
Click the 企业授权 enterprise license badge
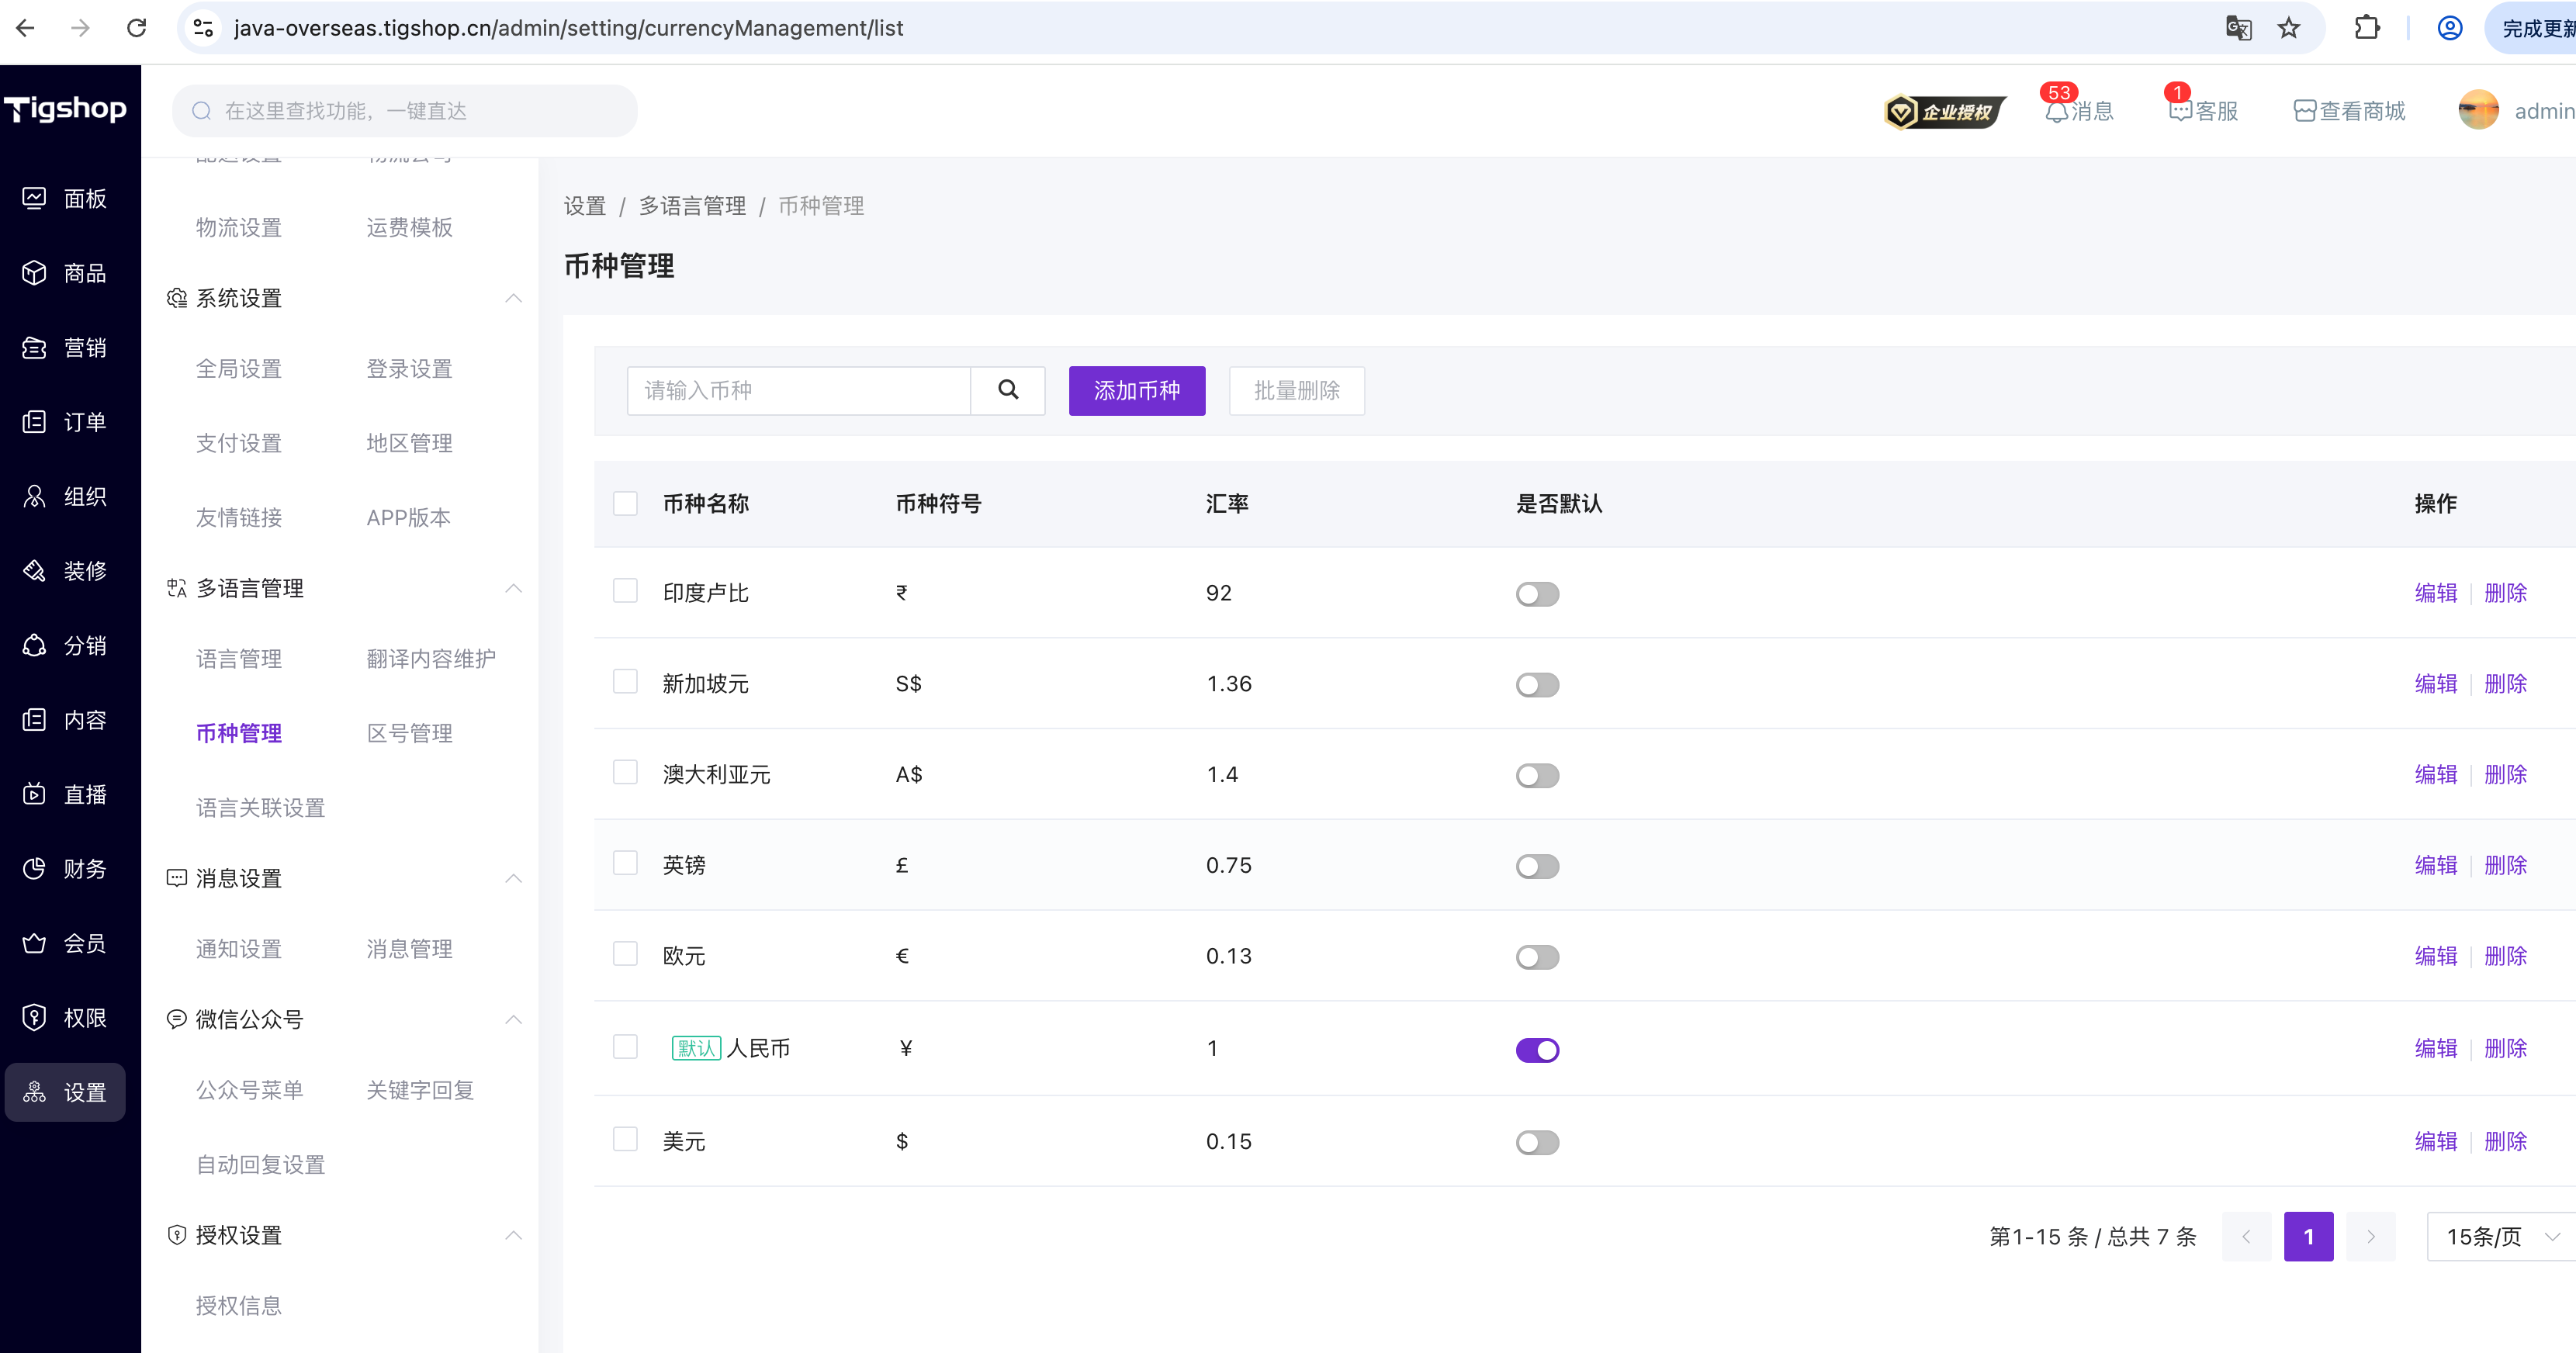pos(1944,111)
